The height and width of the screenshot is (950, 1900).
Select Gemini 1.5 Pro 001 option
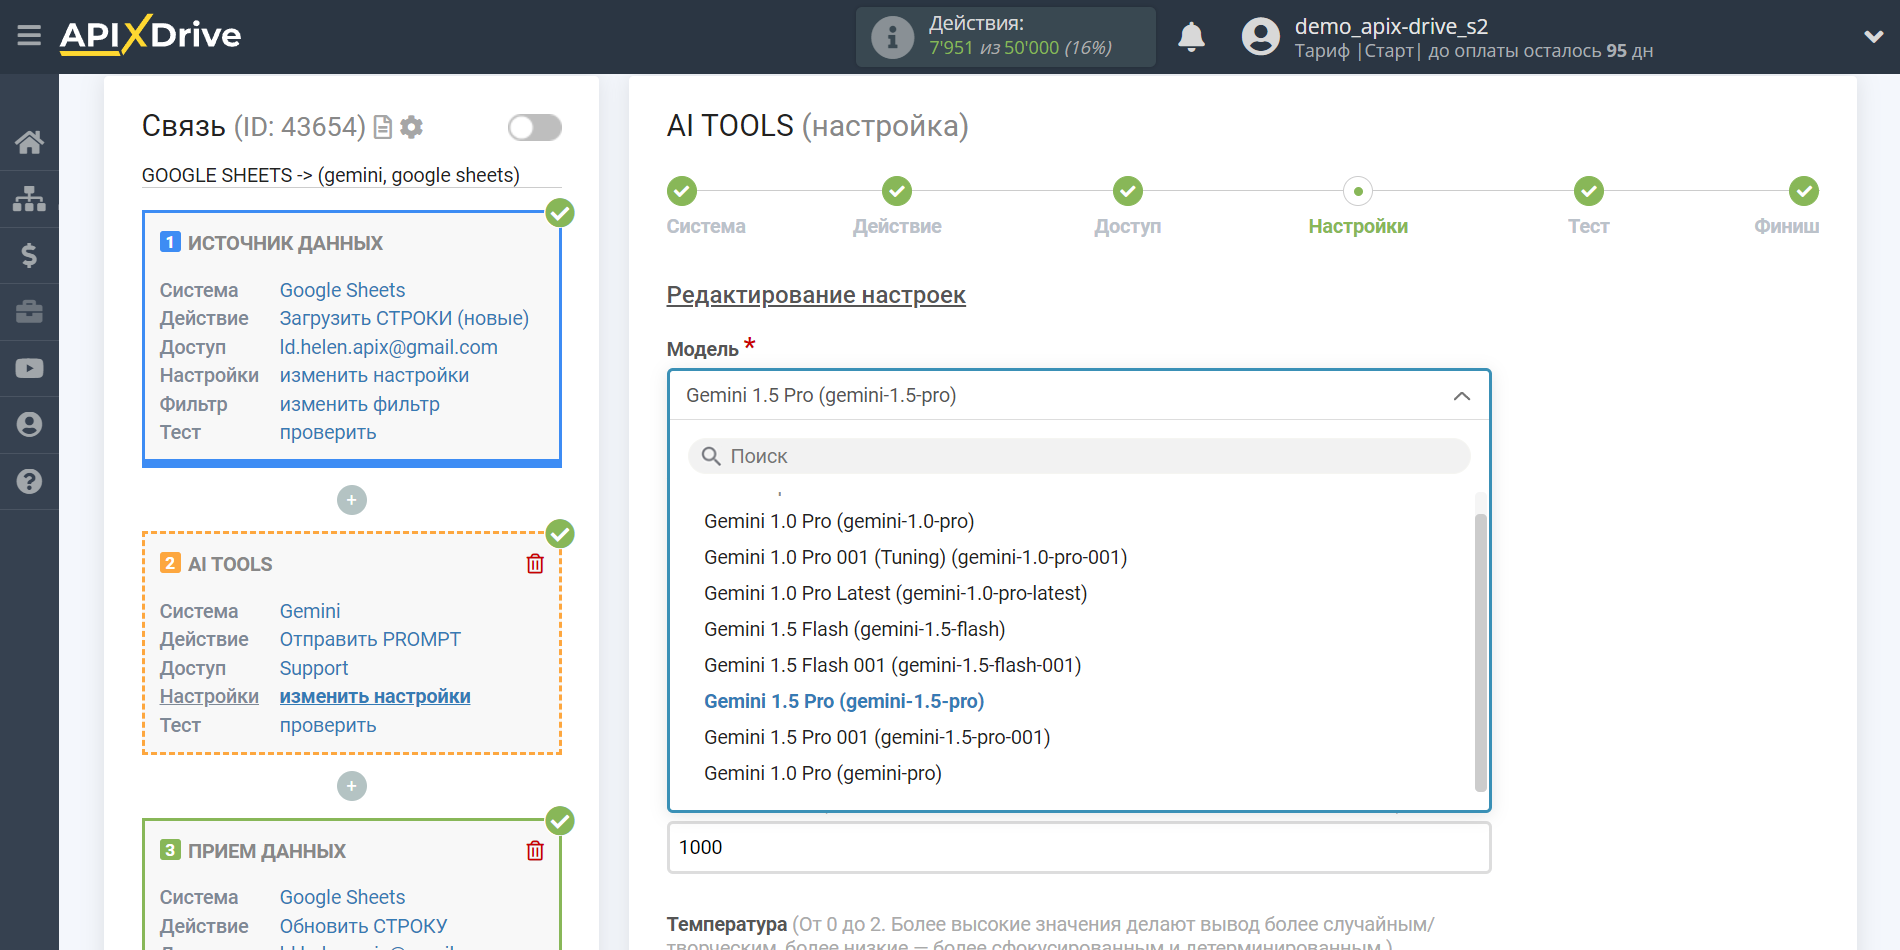coord(877,737)
